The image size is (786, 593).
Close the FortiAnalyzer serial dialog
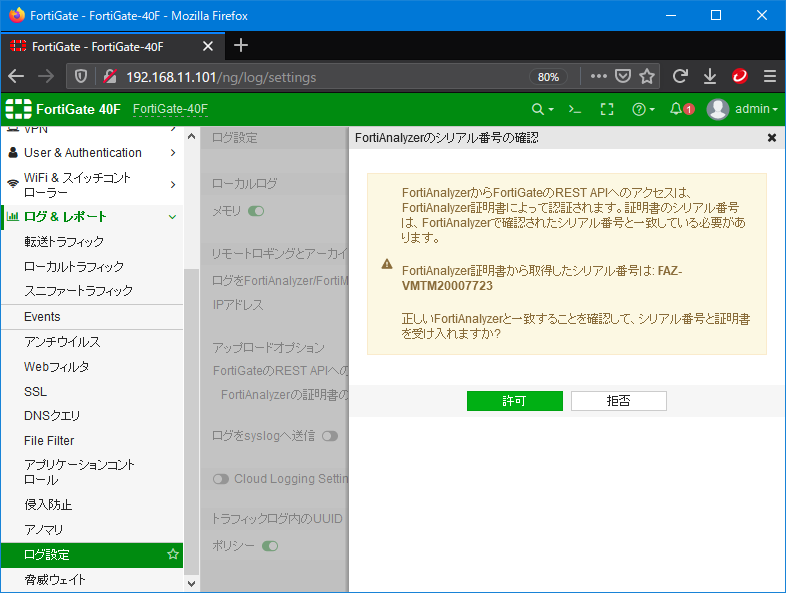click(772, 138)
